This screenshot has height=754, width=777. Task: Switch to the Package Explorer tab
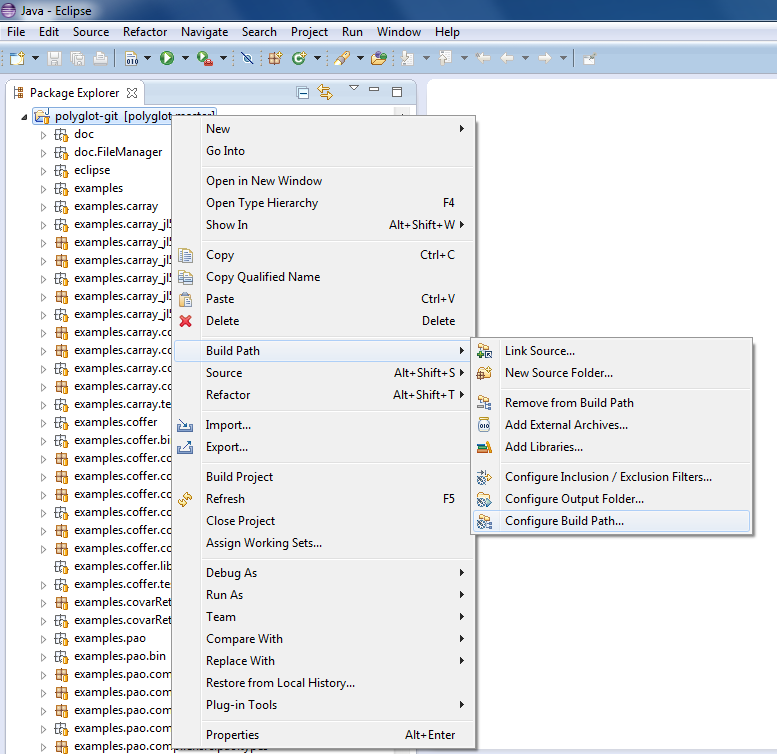74,93
